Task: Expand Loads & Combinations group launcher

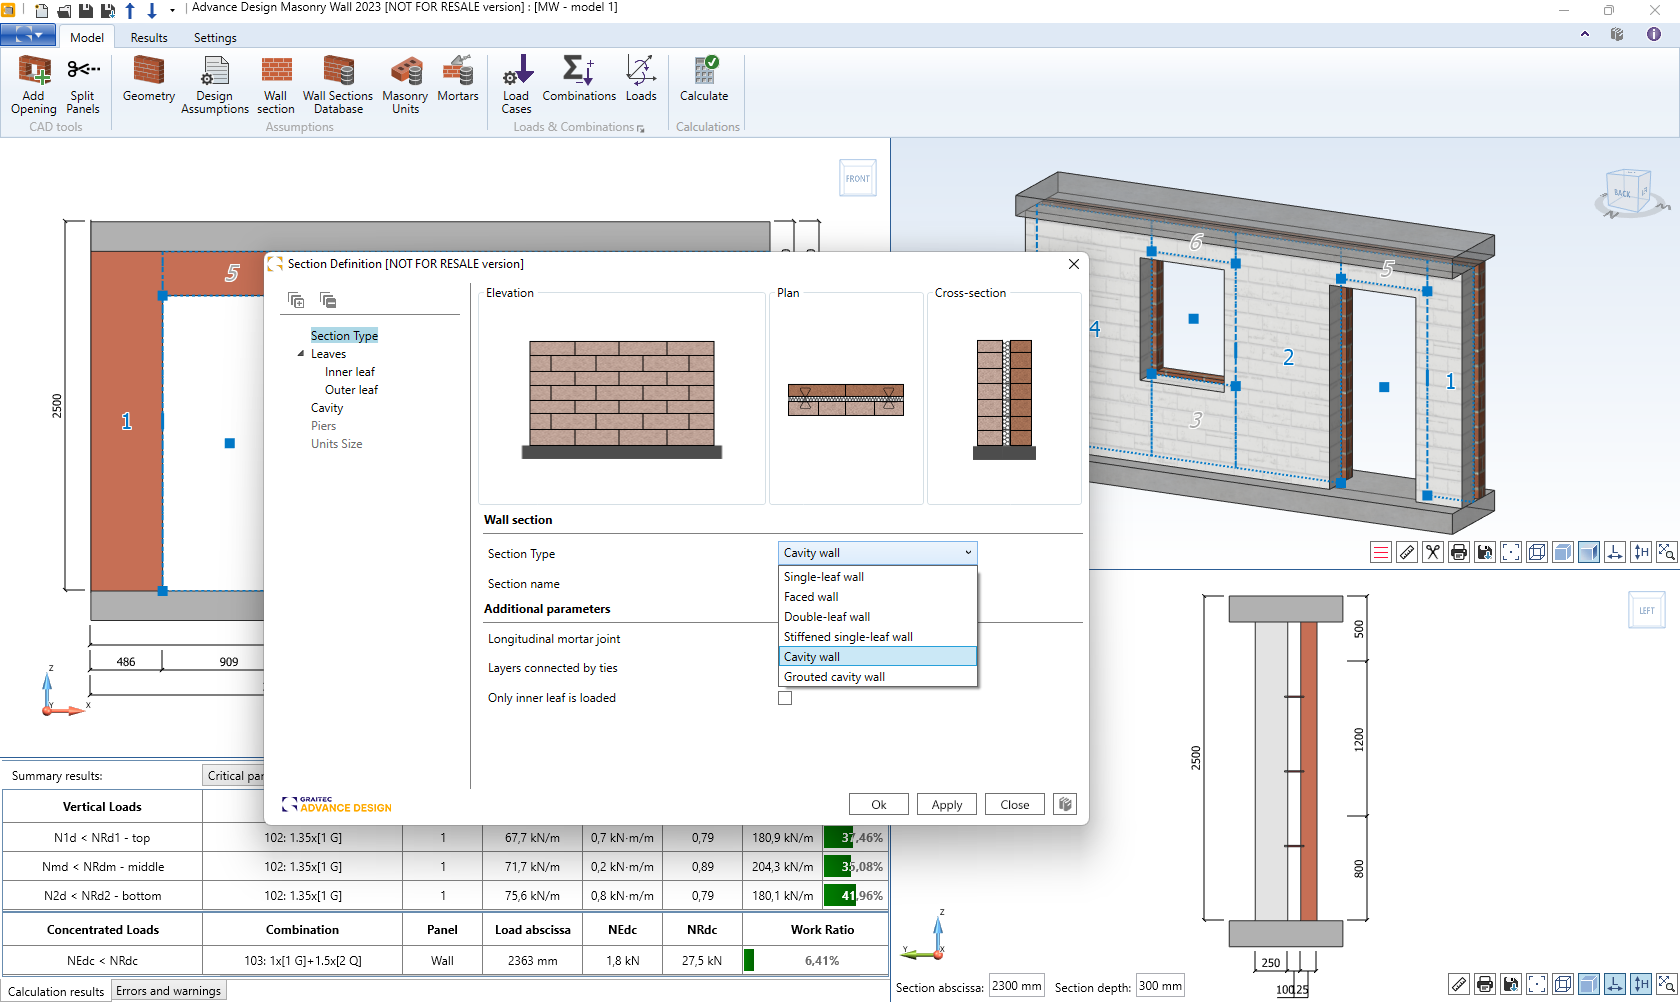Action: [x=641, y=128]
